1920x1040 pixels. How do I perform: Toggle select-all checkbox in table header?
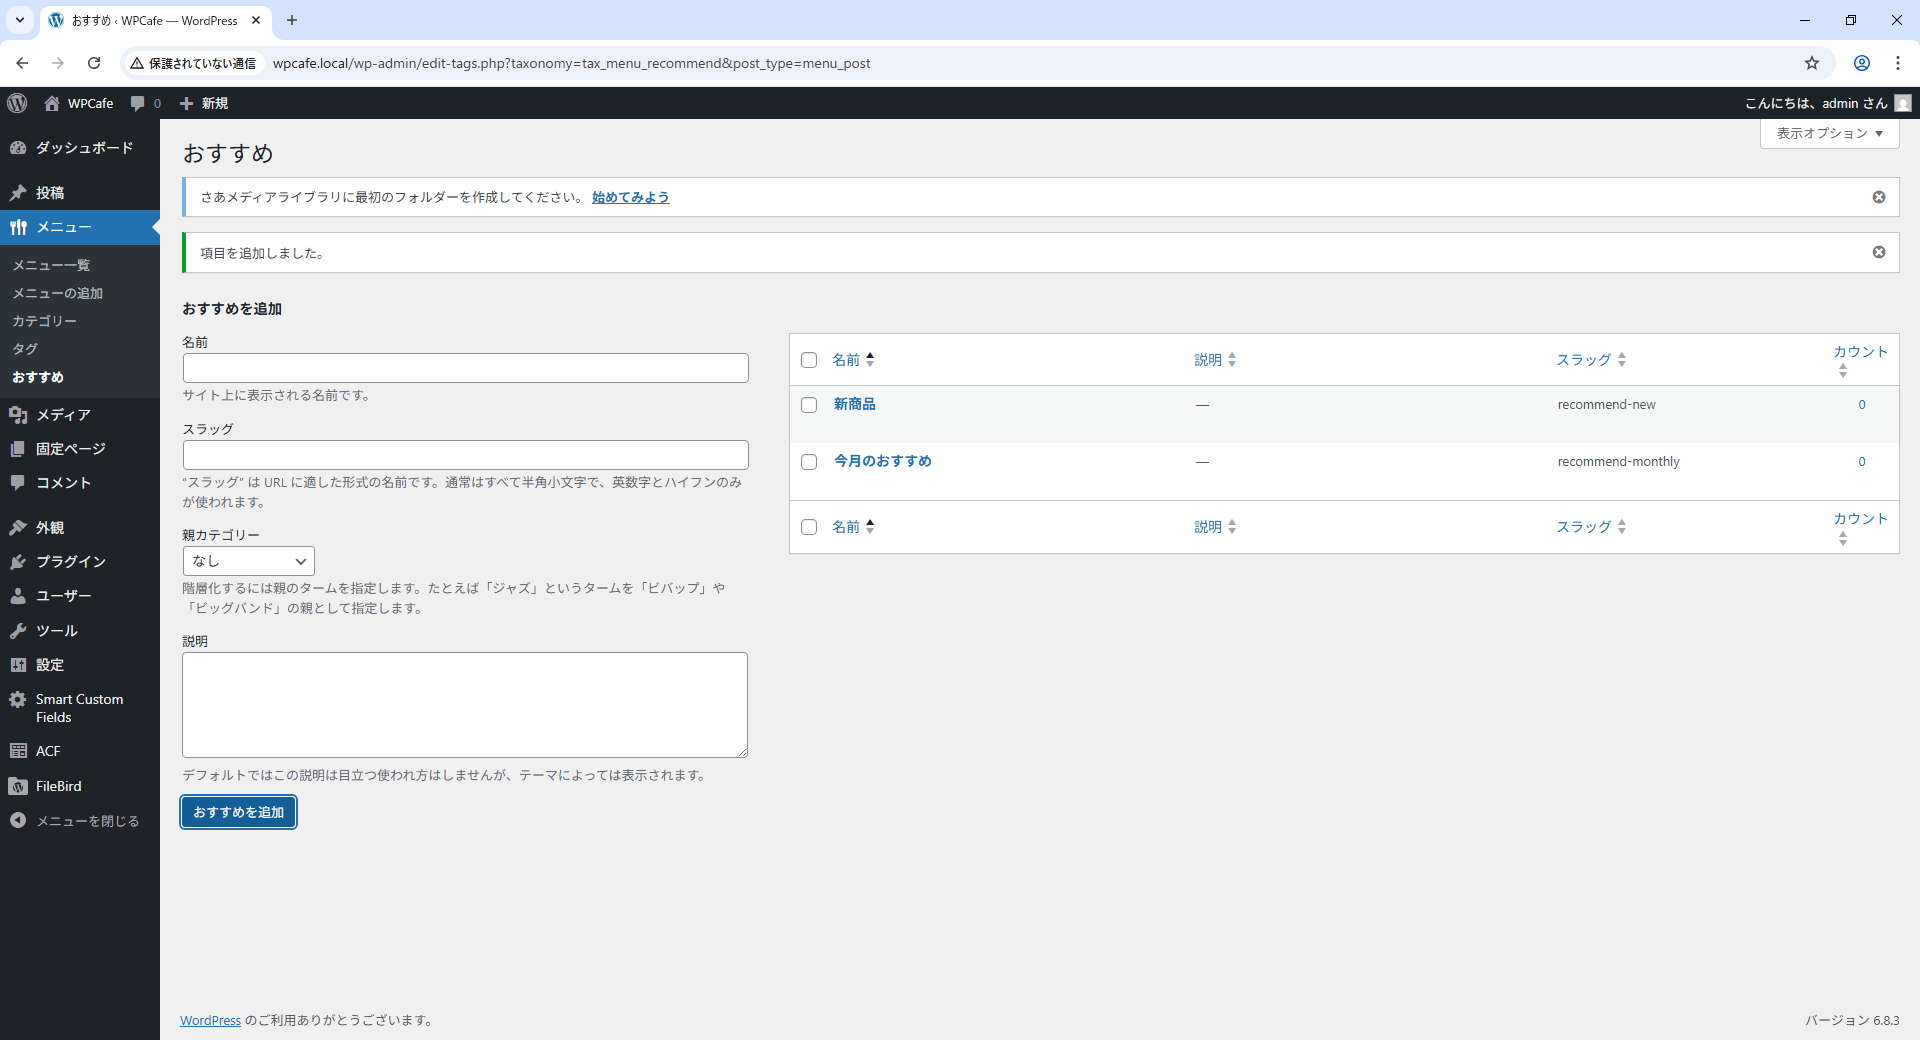[x=809, y=360]
